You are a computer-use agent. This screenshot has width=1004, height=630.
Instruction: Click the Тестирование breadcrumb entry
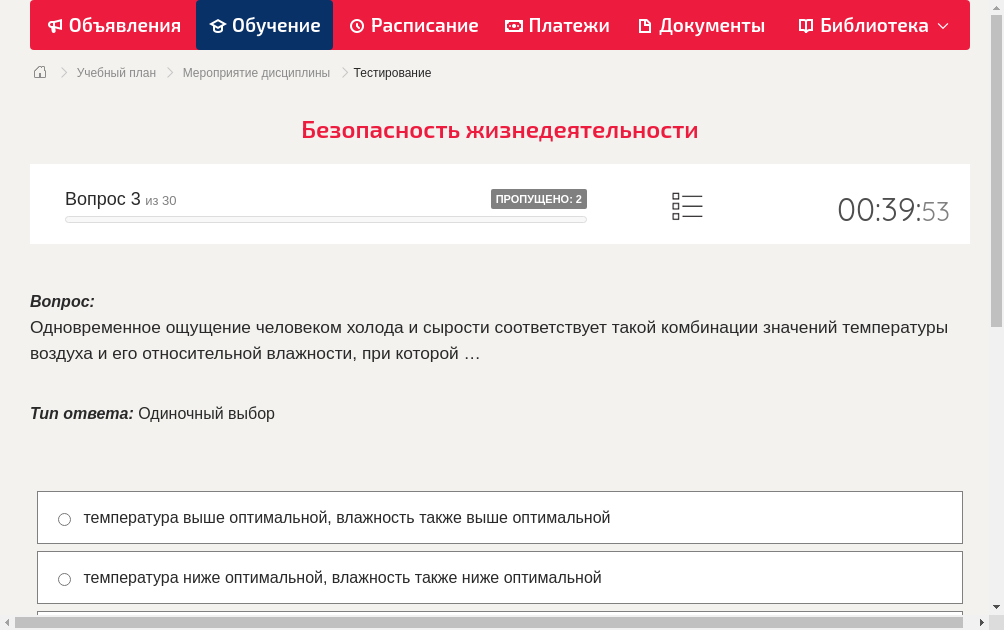391,72
